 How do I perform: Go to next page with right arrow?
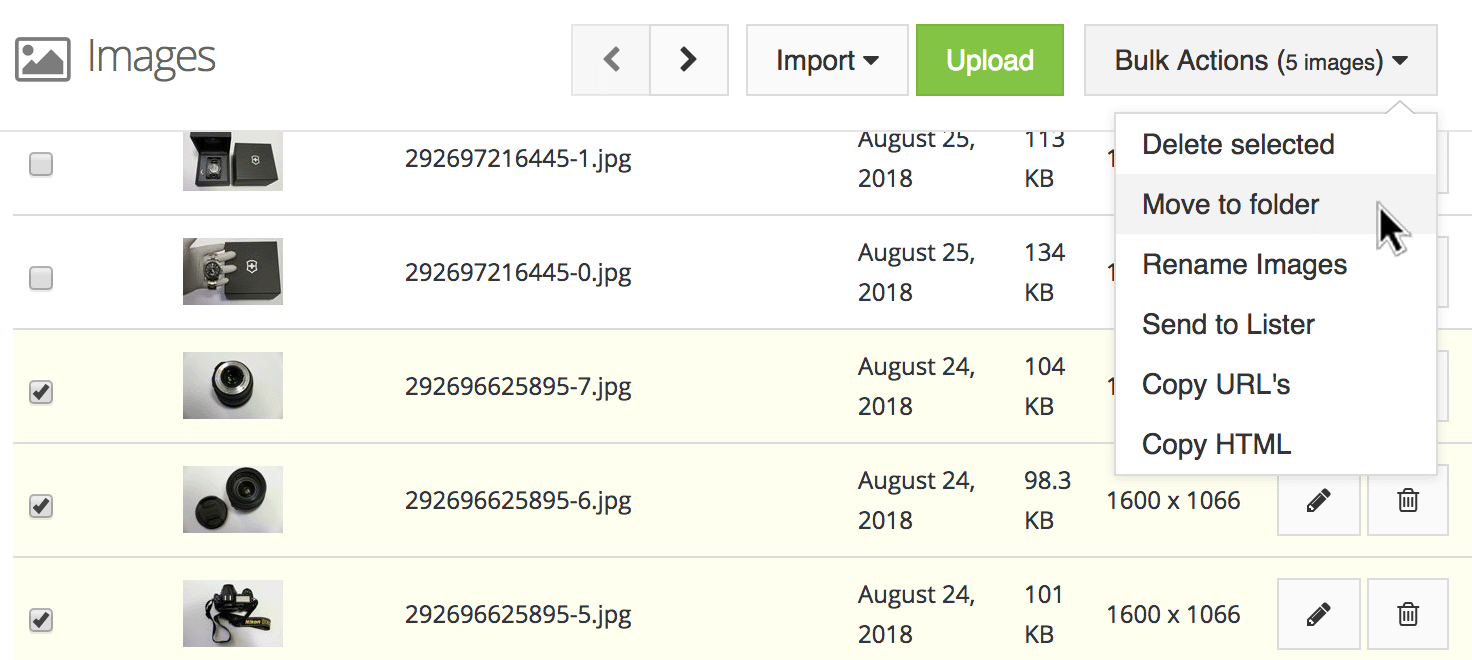[x=688, y=60]
